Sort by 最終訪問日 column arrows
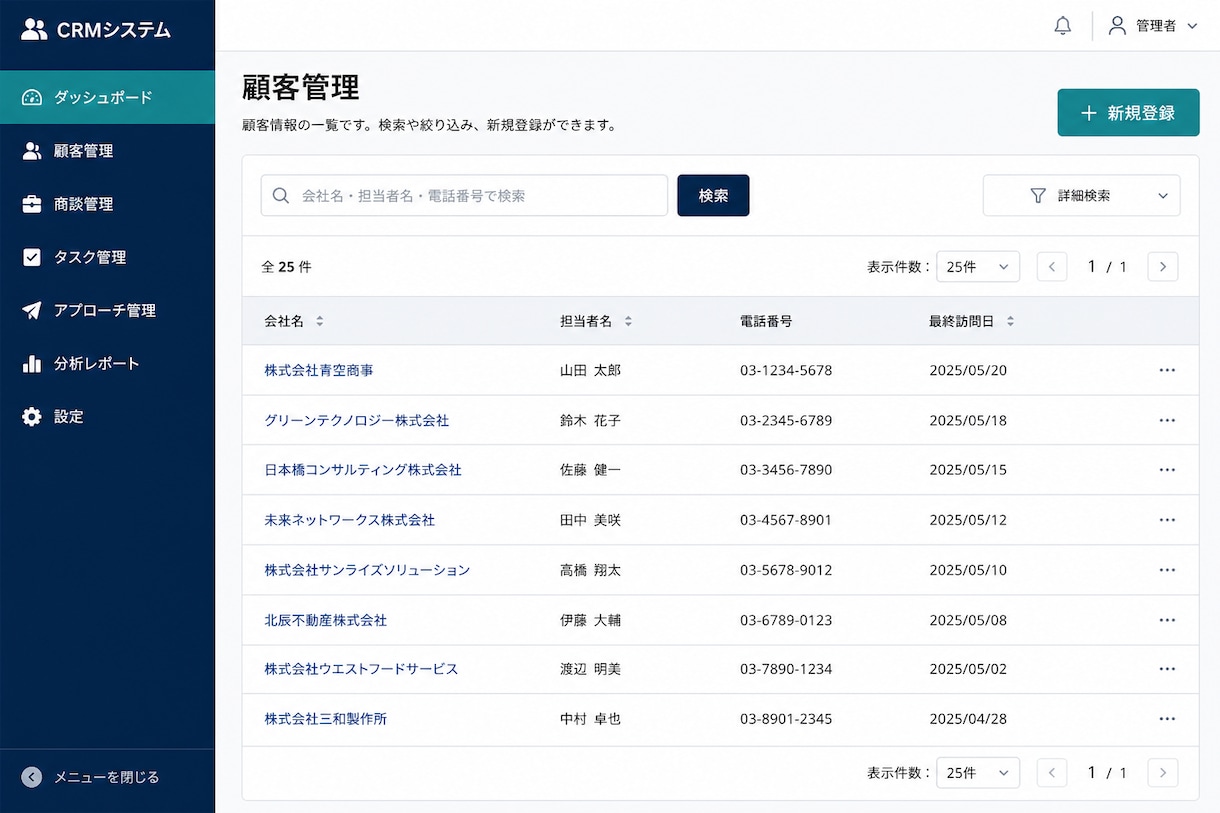The image size is (1220, 813). tap(1010, 321)
